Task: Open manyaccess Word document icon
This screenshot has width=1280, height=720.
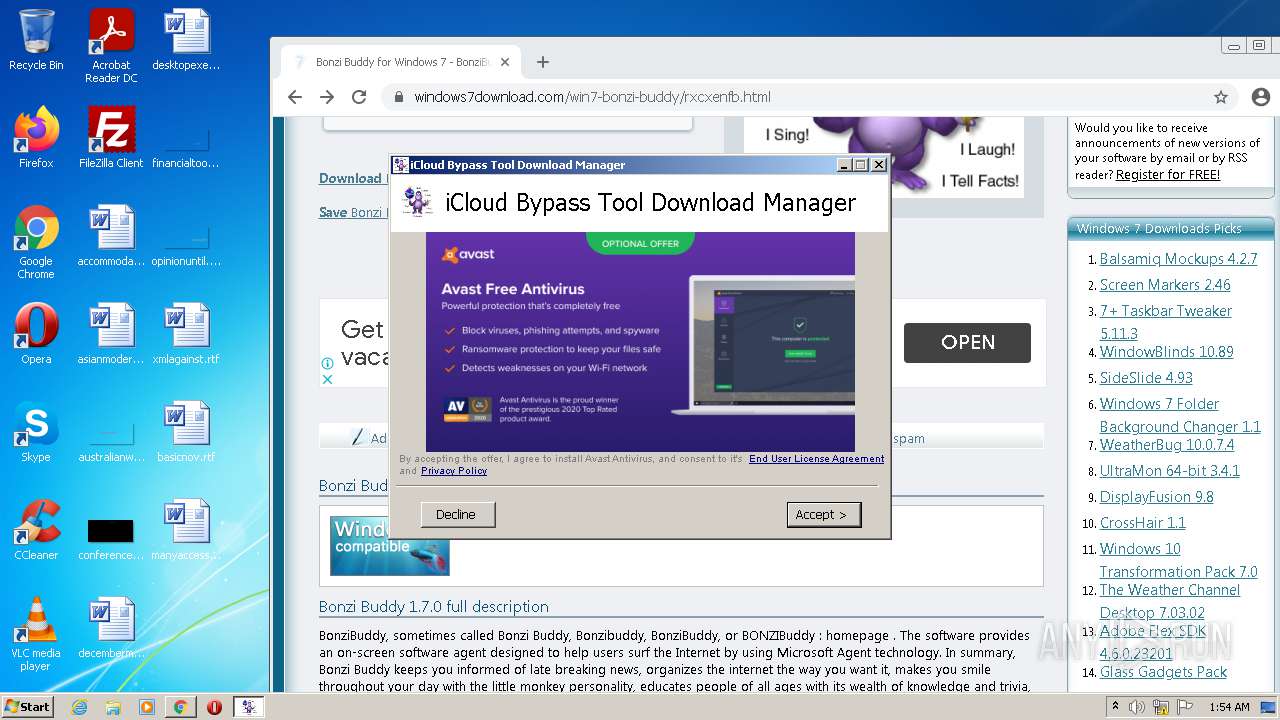Action: click(186, 530)
